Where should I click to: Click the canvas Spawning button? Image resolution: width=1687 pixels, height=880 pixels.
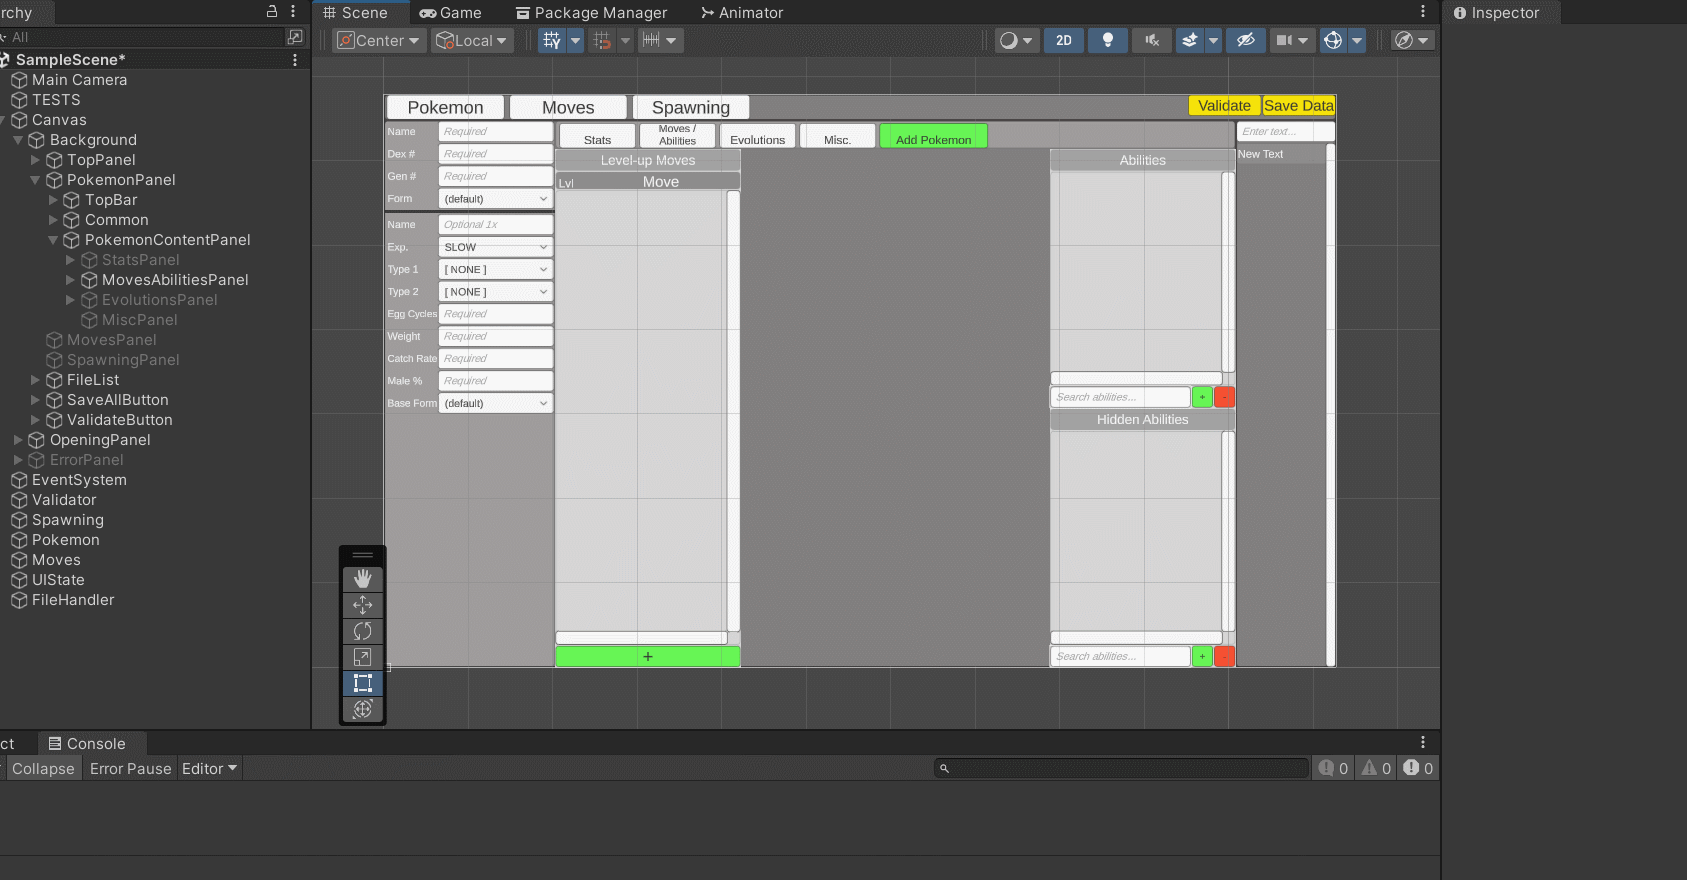[691, 107]
